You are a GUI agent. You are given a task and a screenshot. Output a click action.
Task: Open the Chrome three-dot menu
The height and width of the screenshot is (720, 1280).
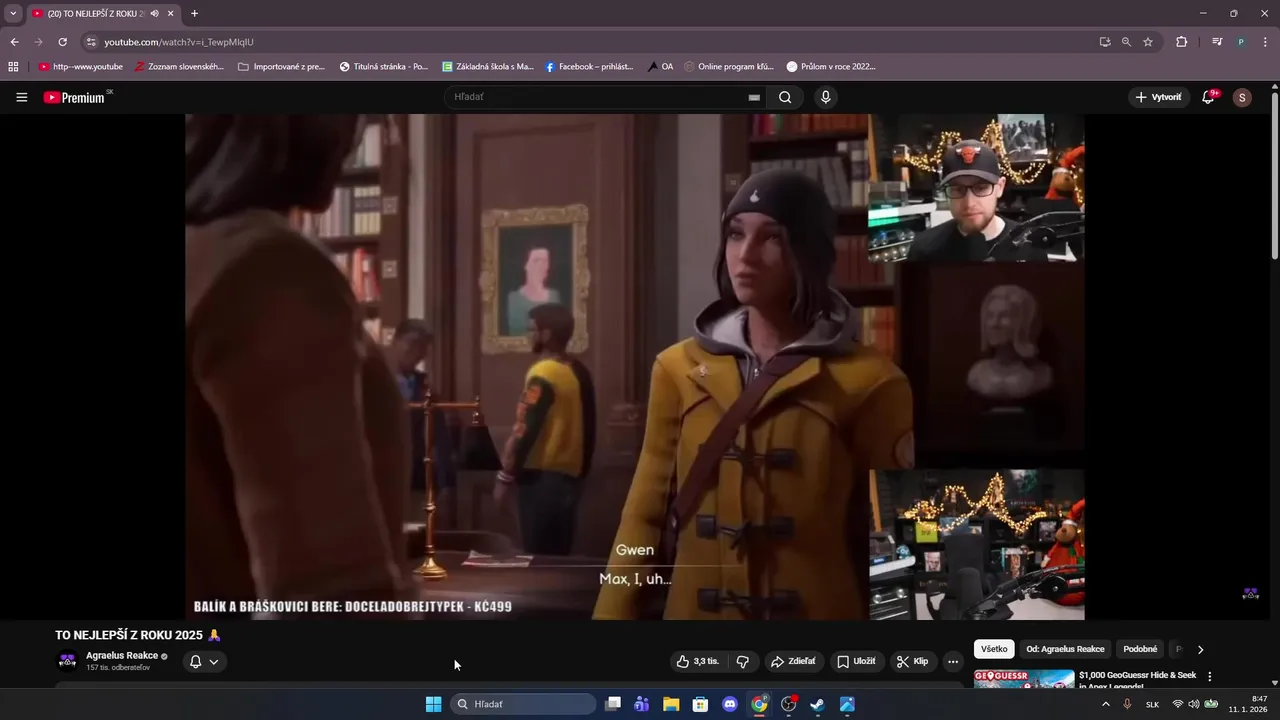1264,42
